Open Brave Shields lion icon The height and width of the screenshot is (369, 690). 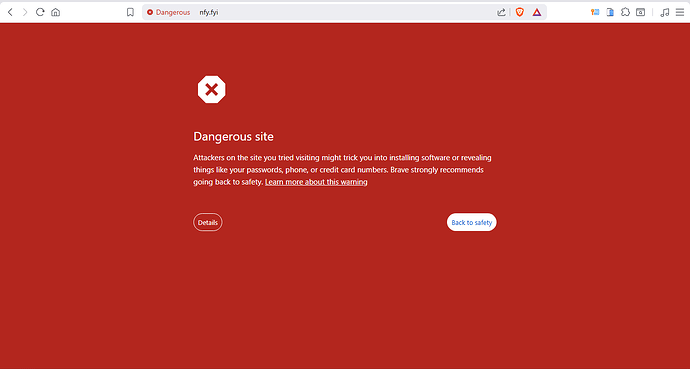pos(520,12)
